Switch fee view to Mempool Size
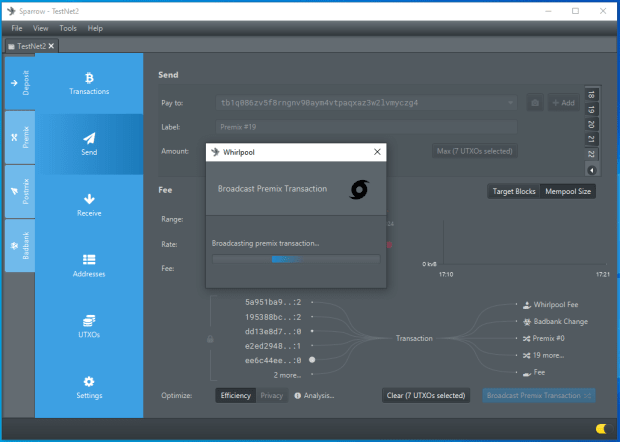 coord(568,191)
